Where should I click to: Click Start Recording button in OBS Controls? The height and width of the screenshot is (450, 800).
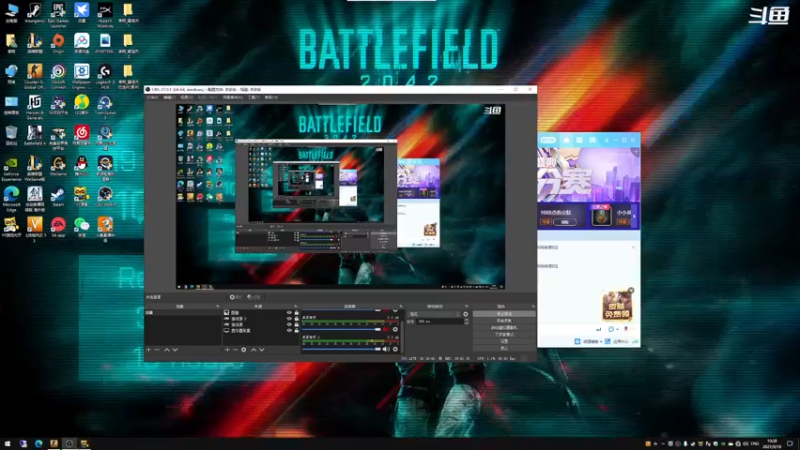click(x=504, y=320)
